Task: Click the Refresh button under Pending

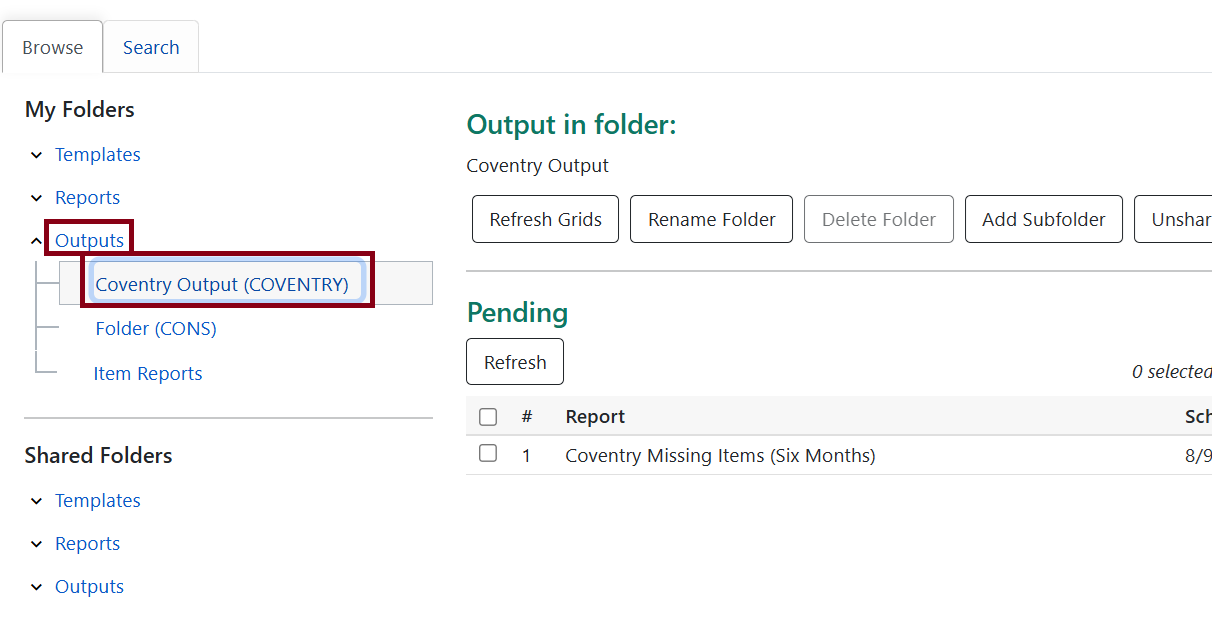Action: pyautogui.click(x=514, y=361)
